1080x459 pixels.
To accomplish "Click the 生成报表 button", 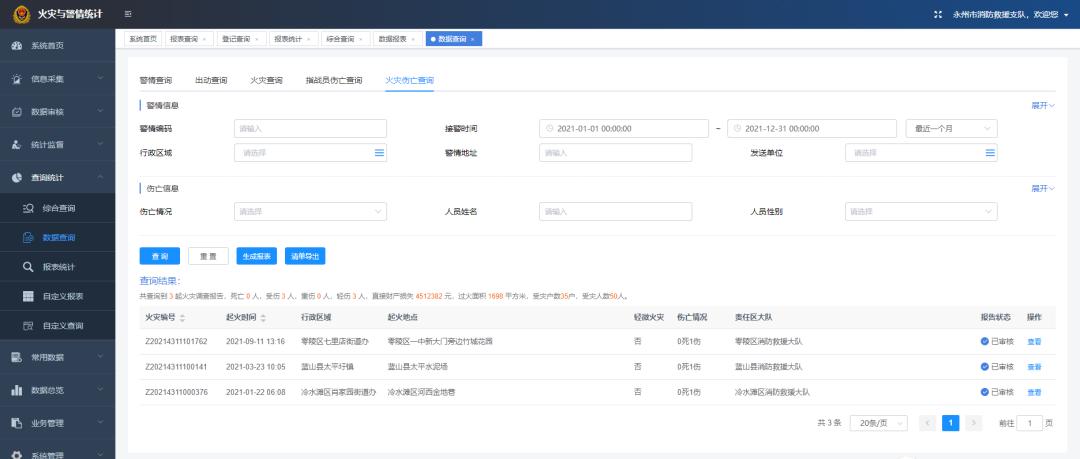I will (x=256, y=256).
